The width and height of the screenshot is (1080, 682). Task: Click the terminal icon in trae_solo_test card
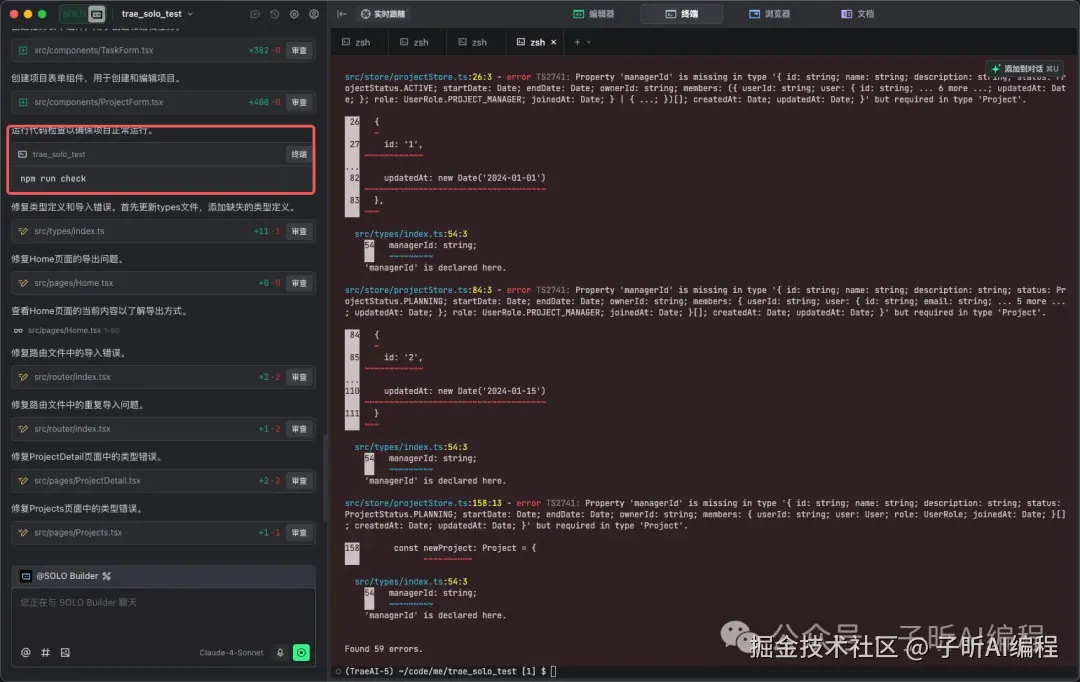pyautogui.click(x=22, y=154)
